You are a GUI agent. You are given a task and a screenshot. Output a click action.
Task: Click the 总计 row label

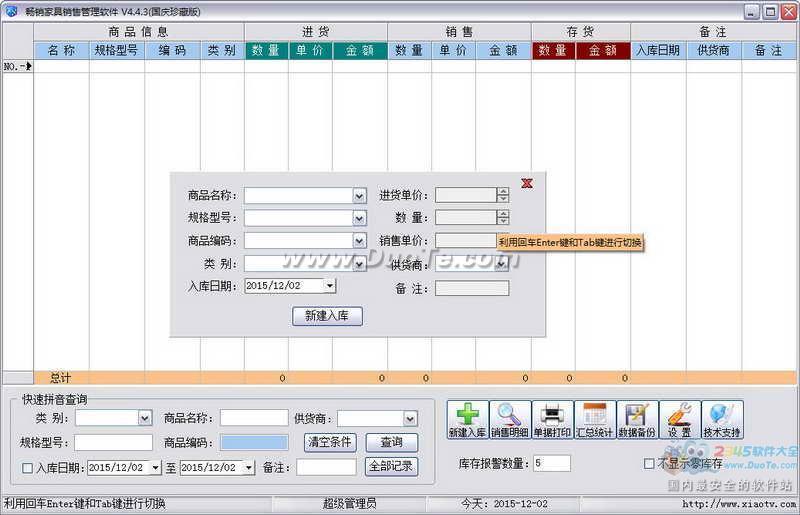pyautogui.click(x=60, y=378)
